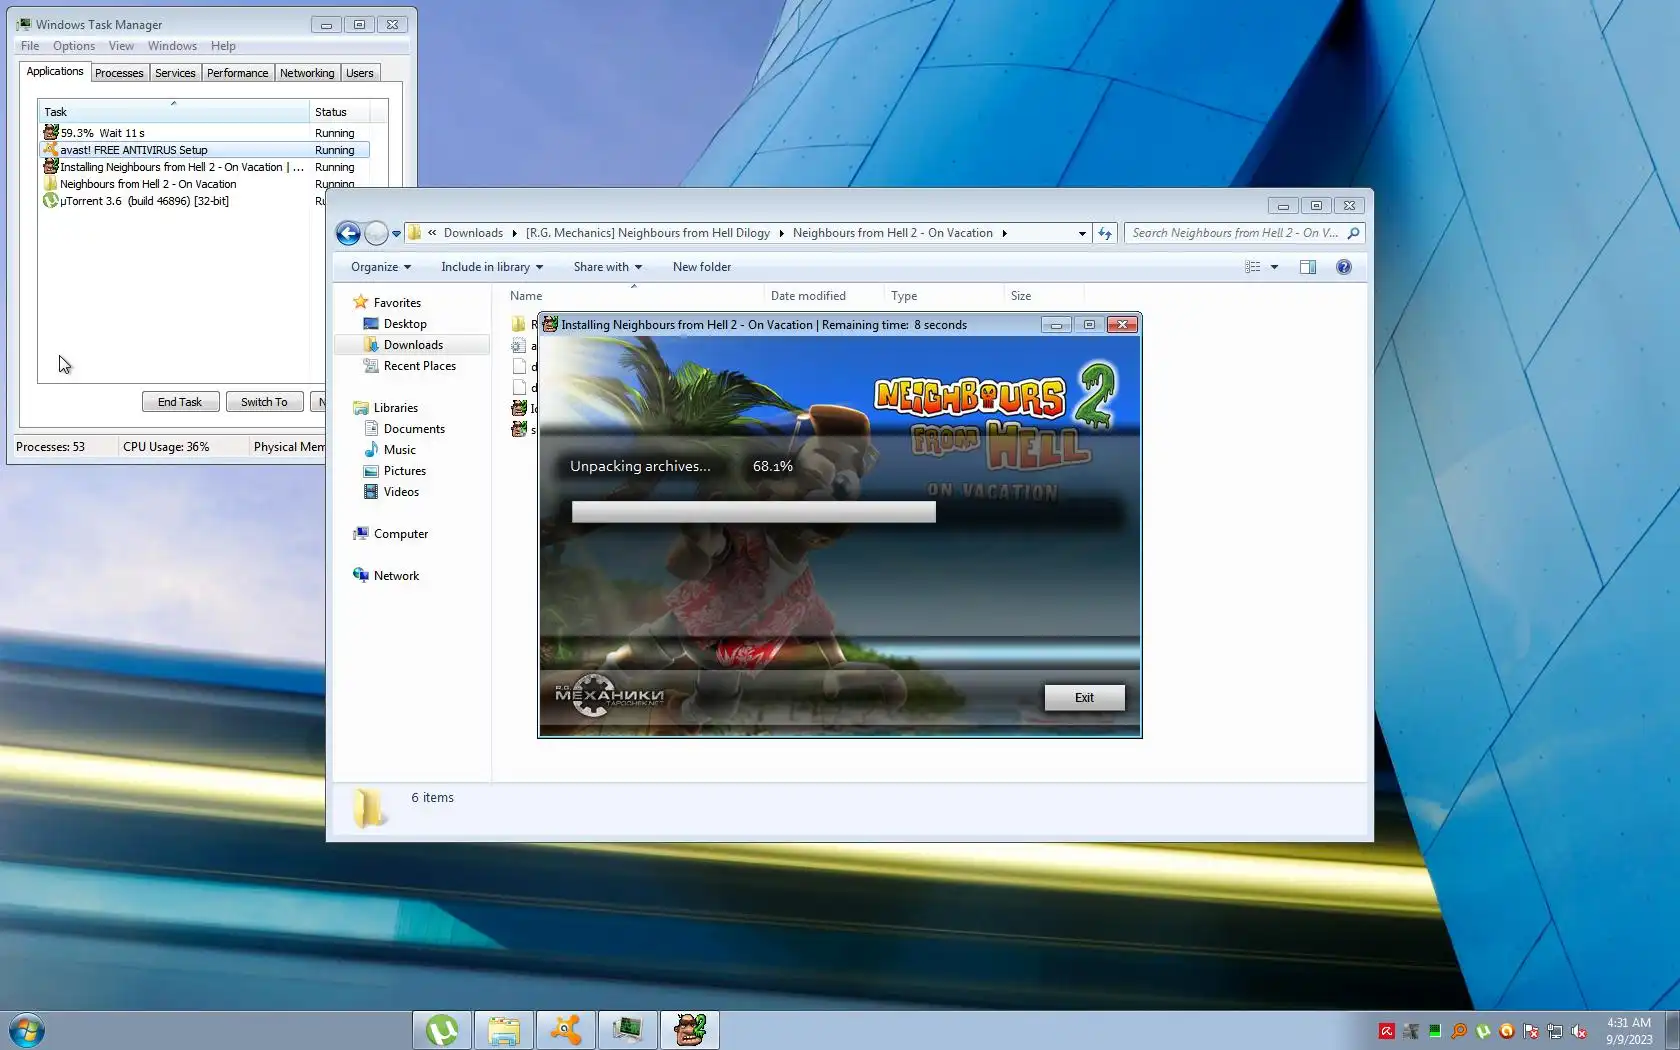Expand breadcrumb arrow after On Vacation
1680x1050 pixels.
(x=1004, y=233)
